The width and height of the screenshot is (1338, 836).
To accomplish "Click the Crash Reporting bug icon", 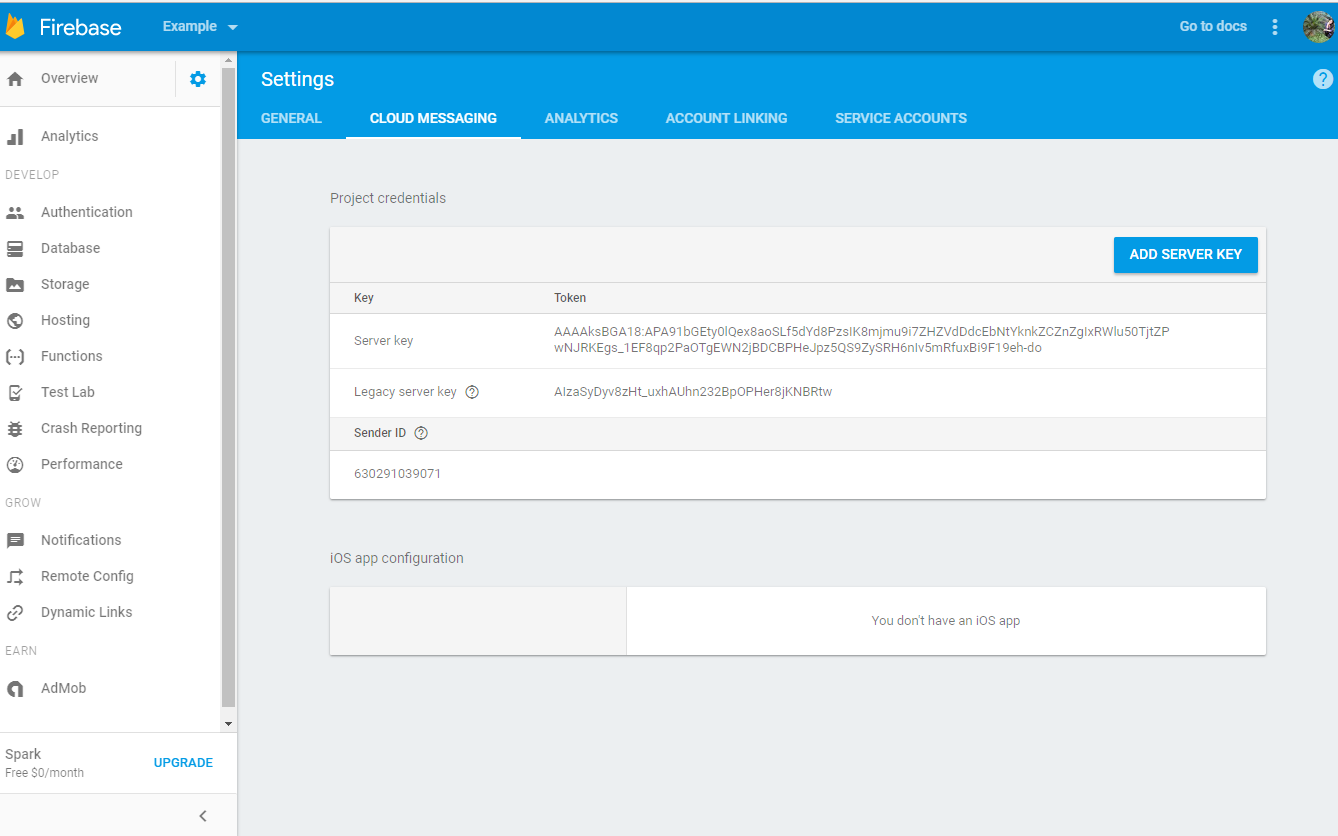I will coord(15,429).
